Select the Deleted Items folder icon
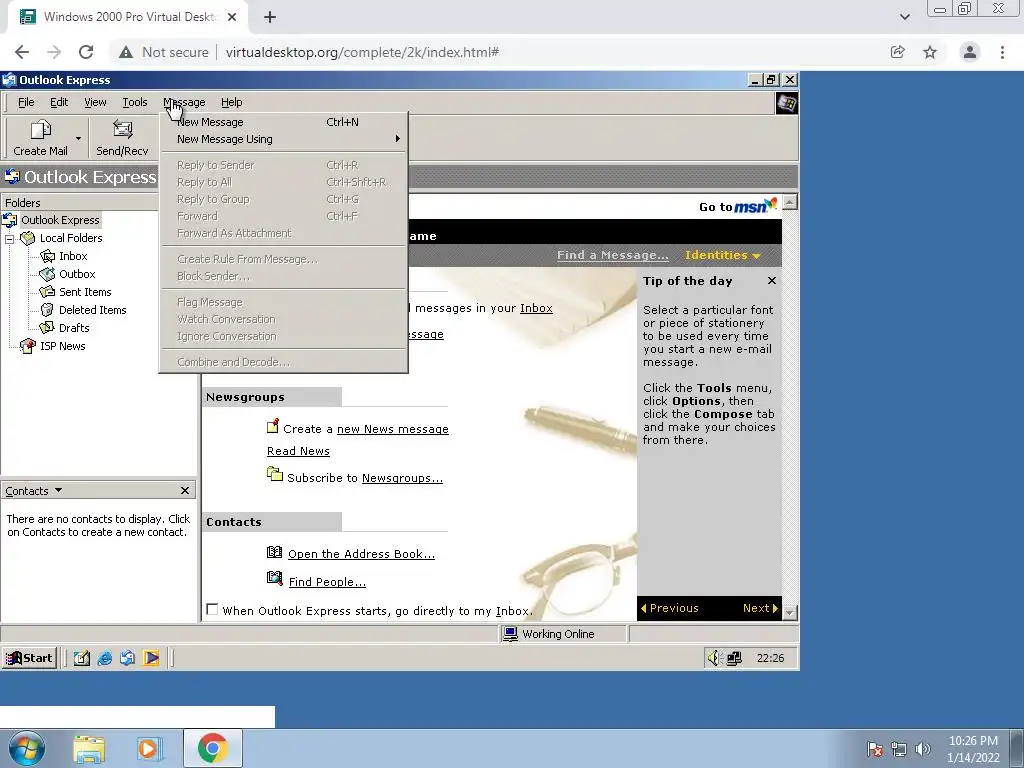This screenshot has height=768, width=1024. pyautogui.click(x=48, y=310)
